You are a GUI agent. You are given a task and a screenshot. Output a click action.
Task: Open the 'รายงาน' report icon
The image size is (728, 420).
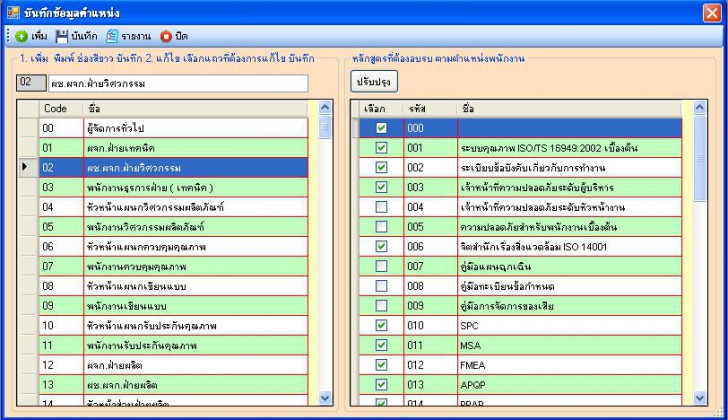[112, 36]
